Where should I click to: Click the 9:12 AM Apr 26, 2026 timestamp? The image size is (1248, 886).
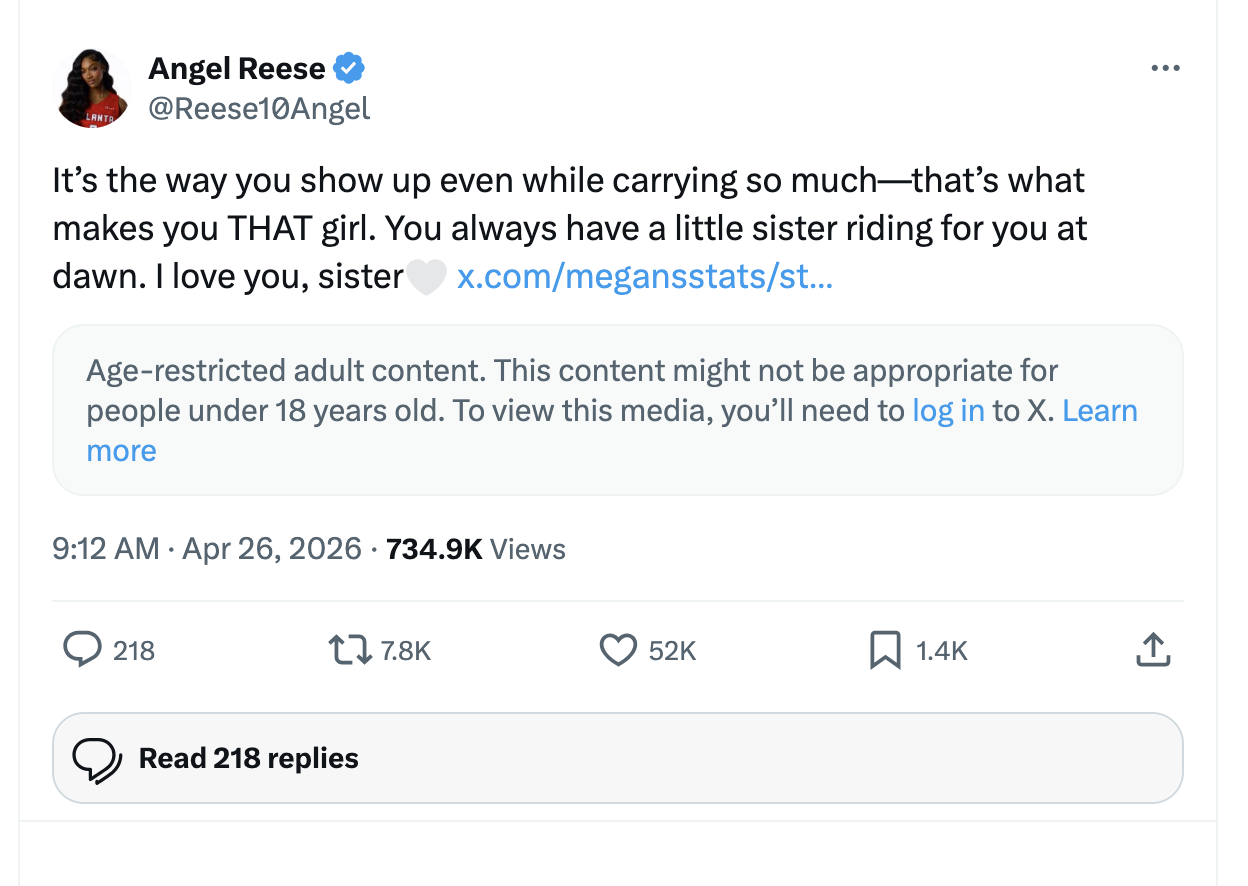point(207,549)
